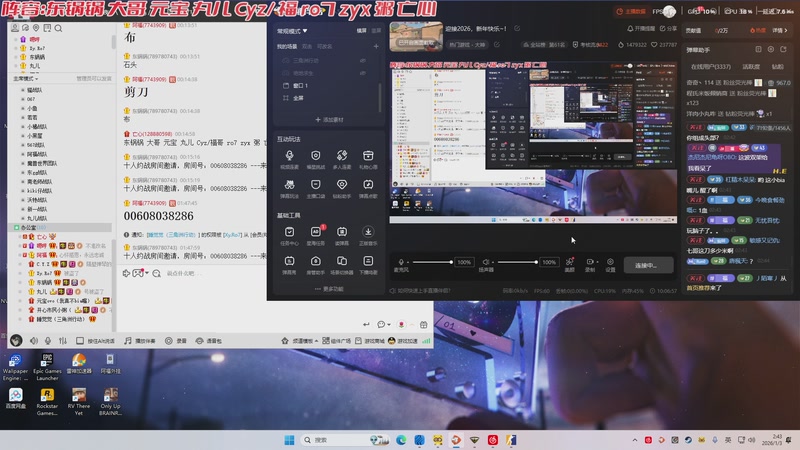Switch to 竖屏 orientation
Viewport: 800px width, 450px height.
[376, 31]
